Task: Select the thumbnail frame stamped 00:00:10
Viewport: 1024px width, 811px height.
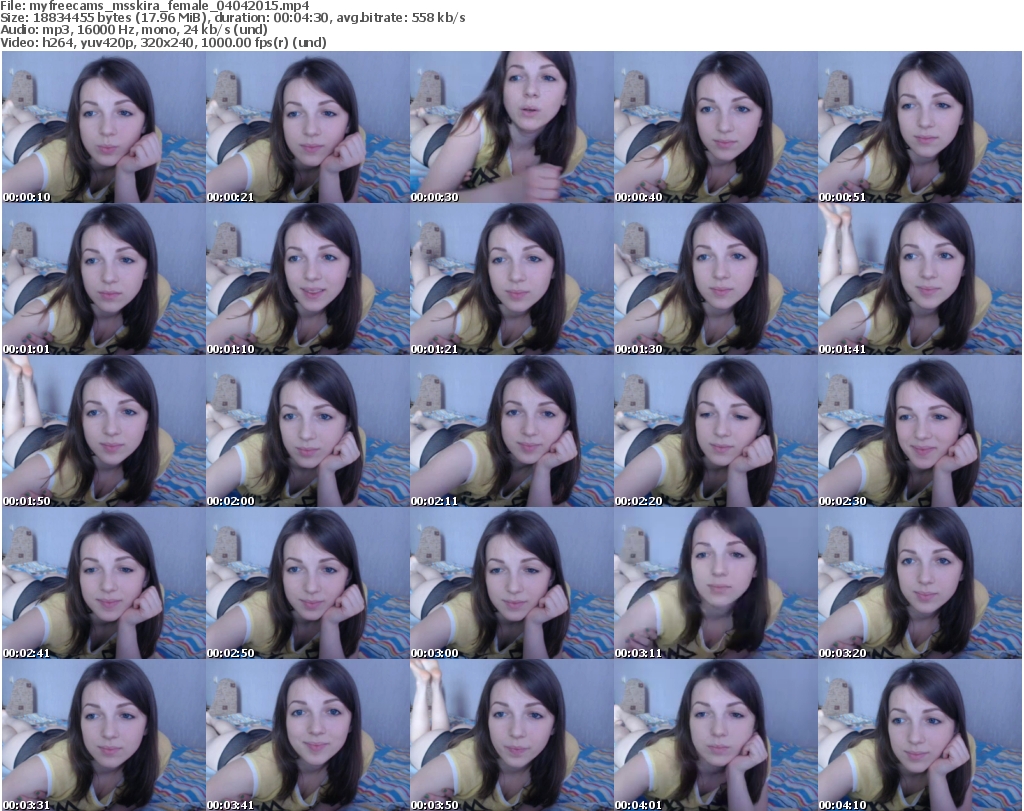Action: [x=104, y=127]
